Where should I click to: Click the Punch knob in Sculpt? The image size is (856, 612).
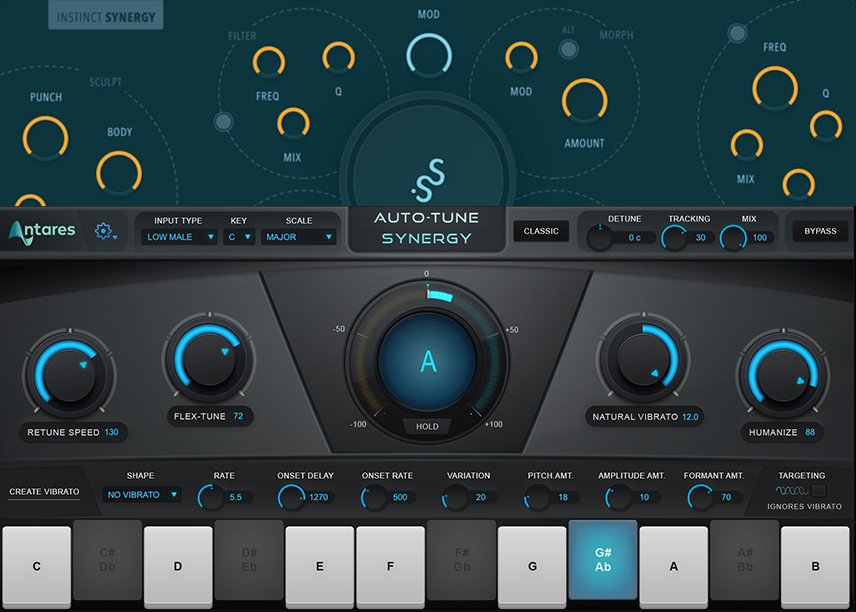tap(45, 138)
